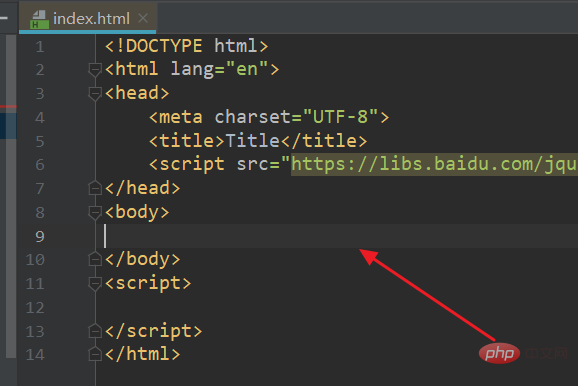Click line number 14 in the gutter
The height and width of the screenshot is (386, 578).
[35, 355]
